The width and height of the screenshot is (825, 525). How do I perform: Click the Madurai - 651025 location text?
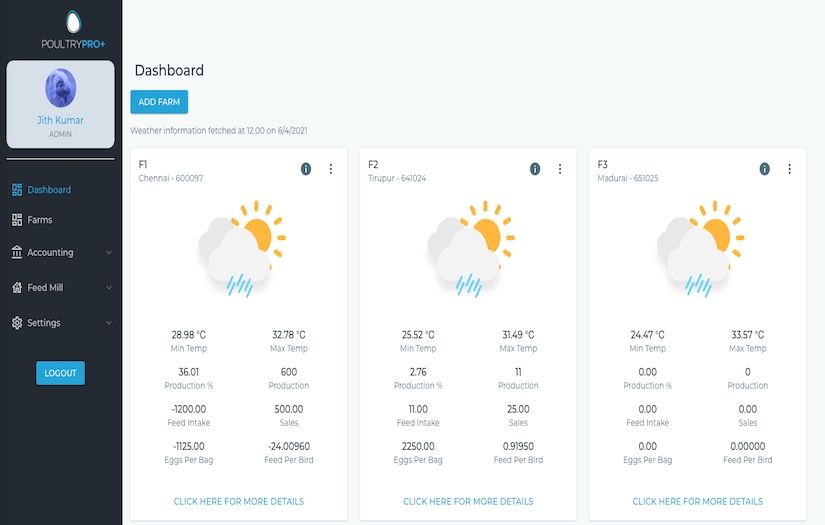tap(628, 178)
